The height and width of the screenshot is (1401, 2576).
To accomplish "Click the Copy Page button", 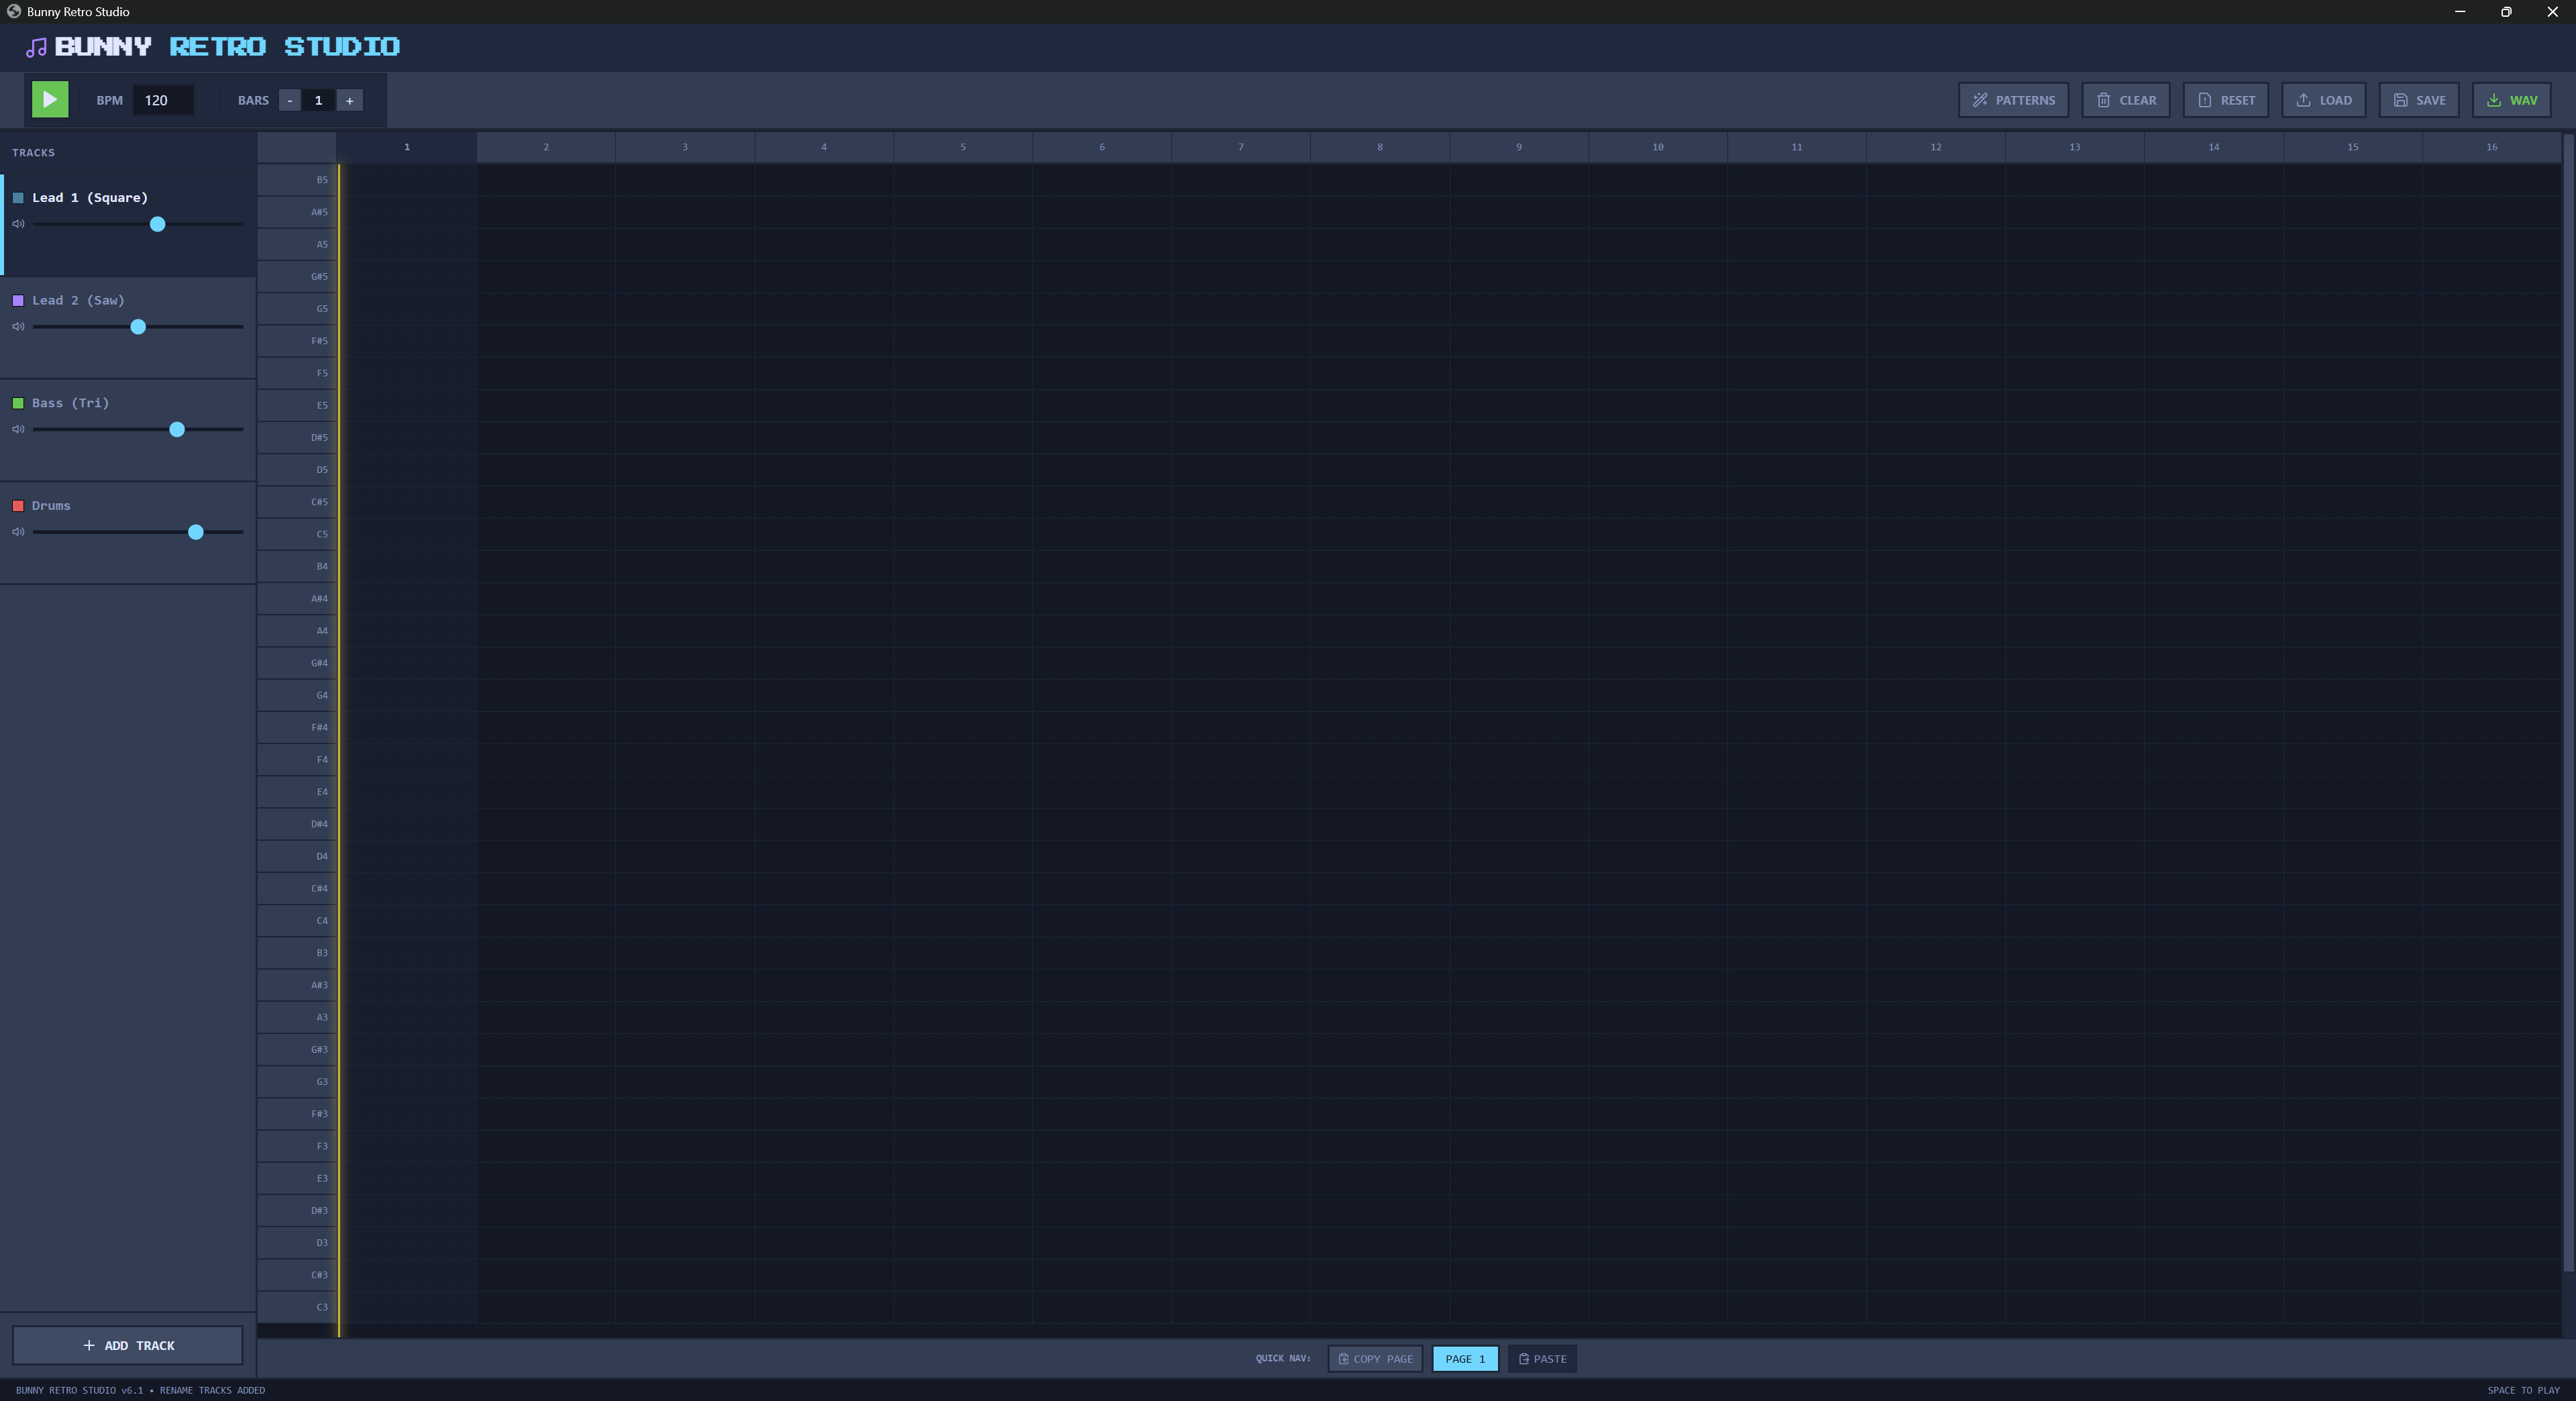I will [1375, 1358].
